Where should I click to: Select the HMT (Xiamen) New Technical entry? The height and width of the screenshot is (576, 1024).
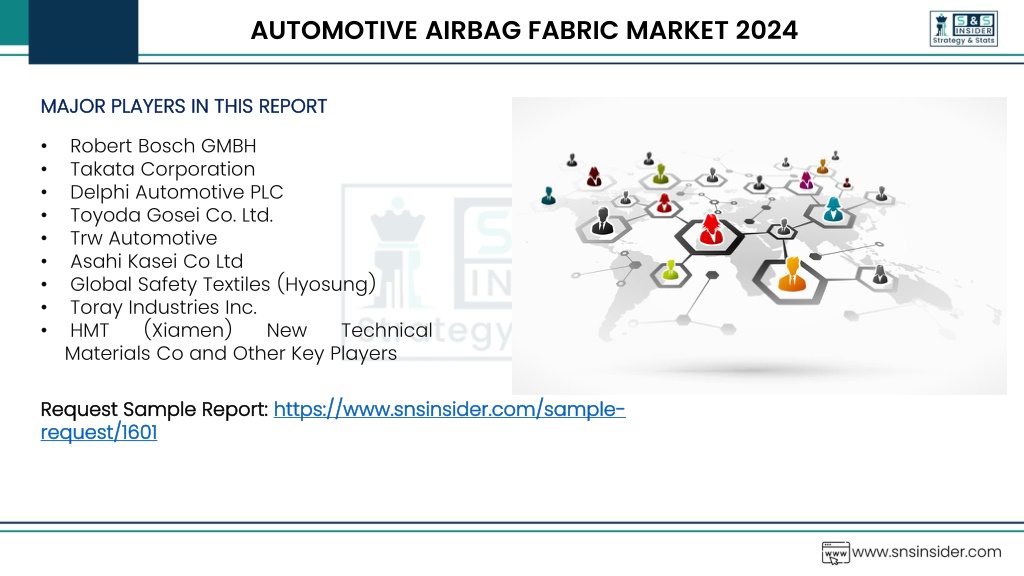(x=251, y=330)
